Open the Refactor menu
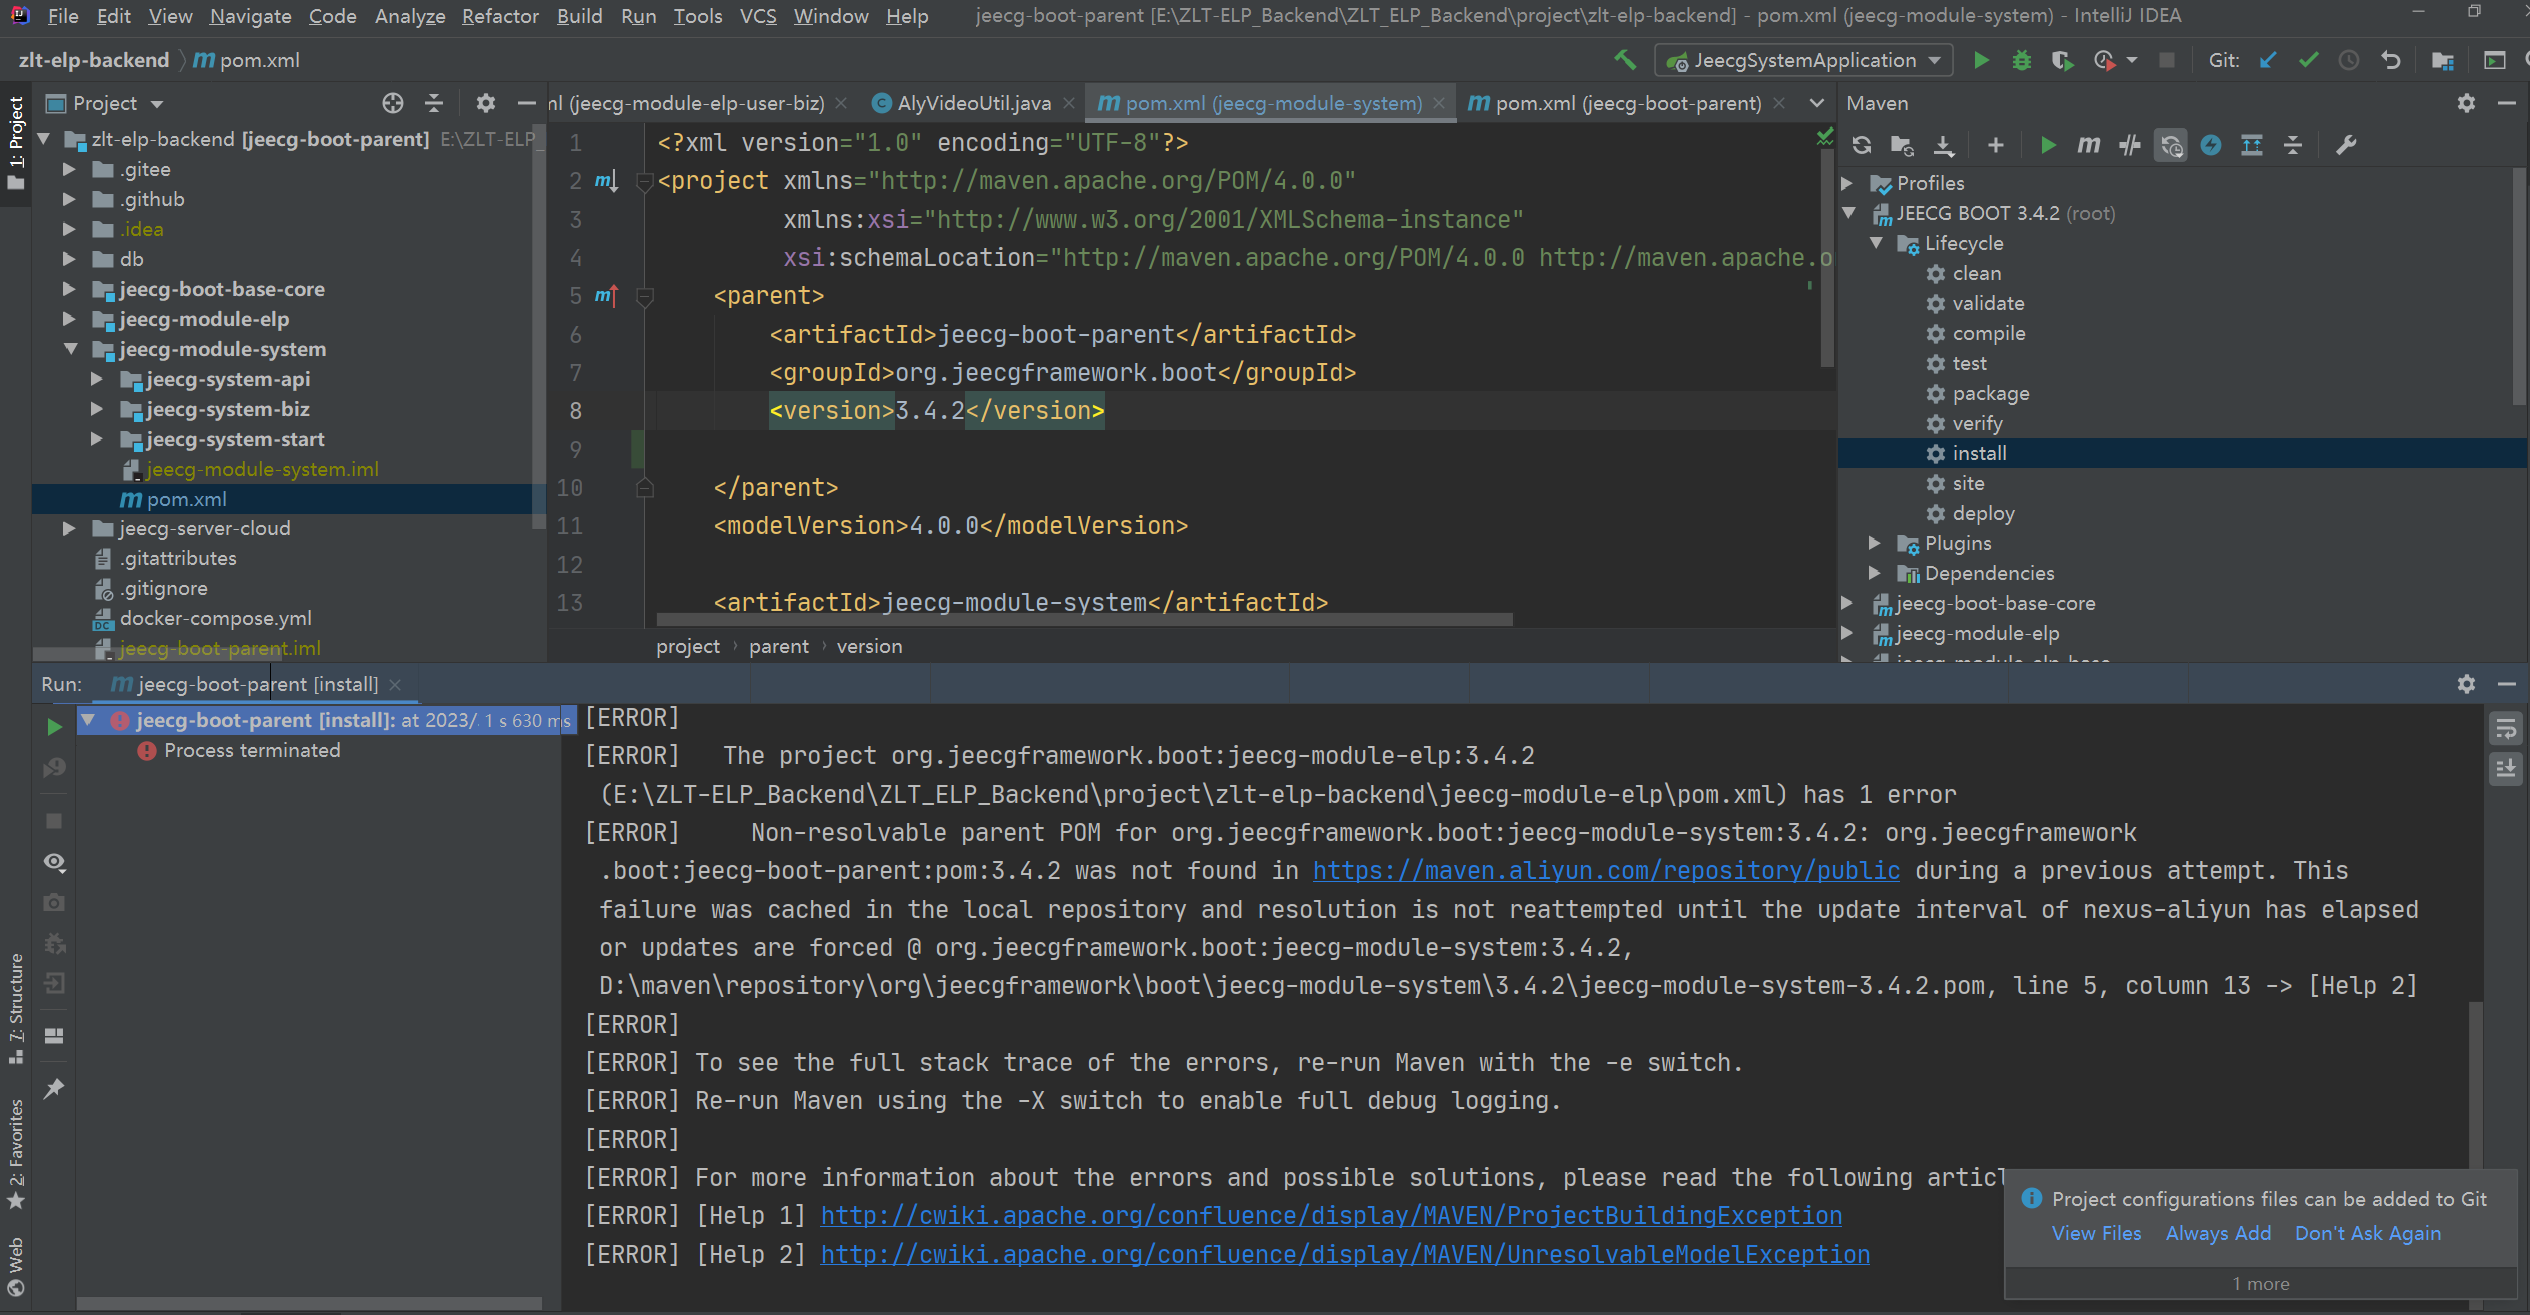 (x=500, y=16)
